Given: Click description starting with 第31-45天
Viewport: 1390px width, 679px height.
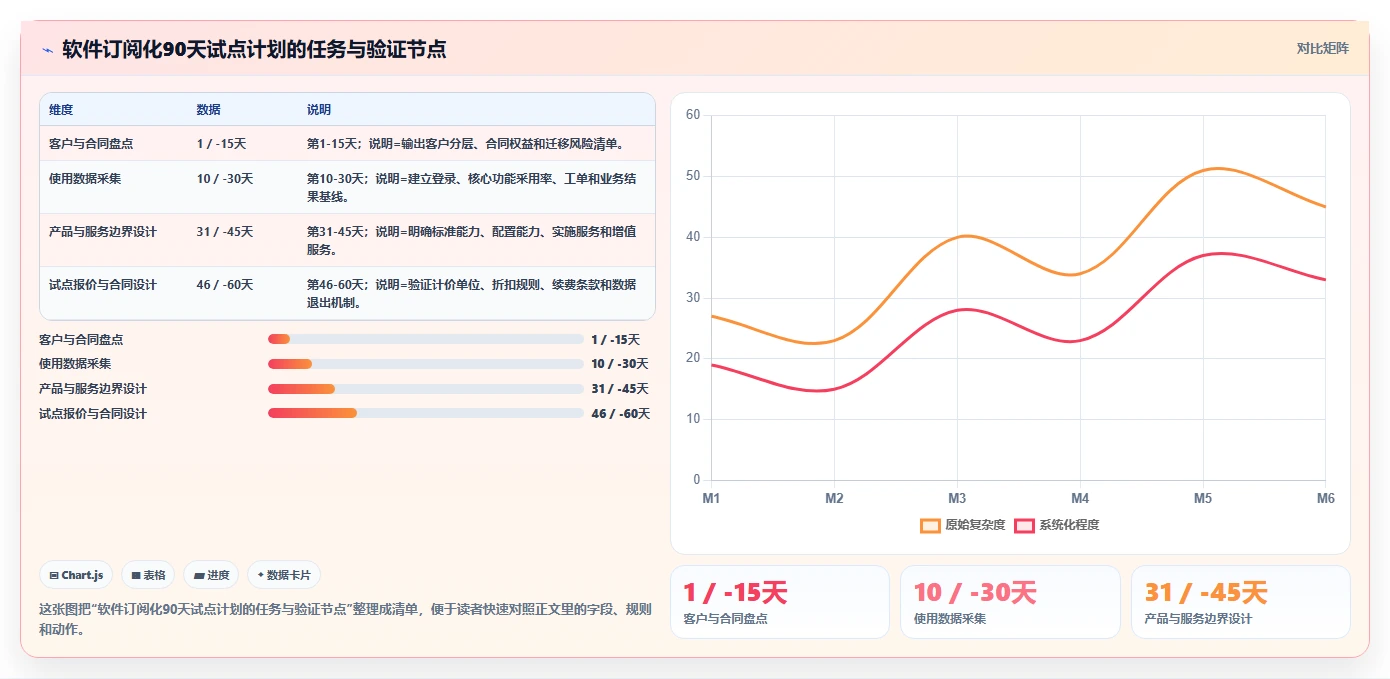Looking at the screenshot, I should click(x=472, y=241).
